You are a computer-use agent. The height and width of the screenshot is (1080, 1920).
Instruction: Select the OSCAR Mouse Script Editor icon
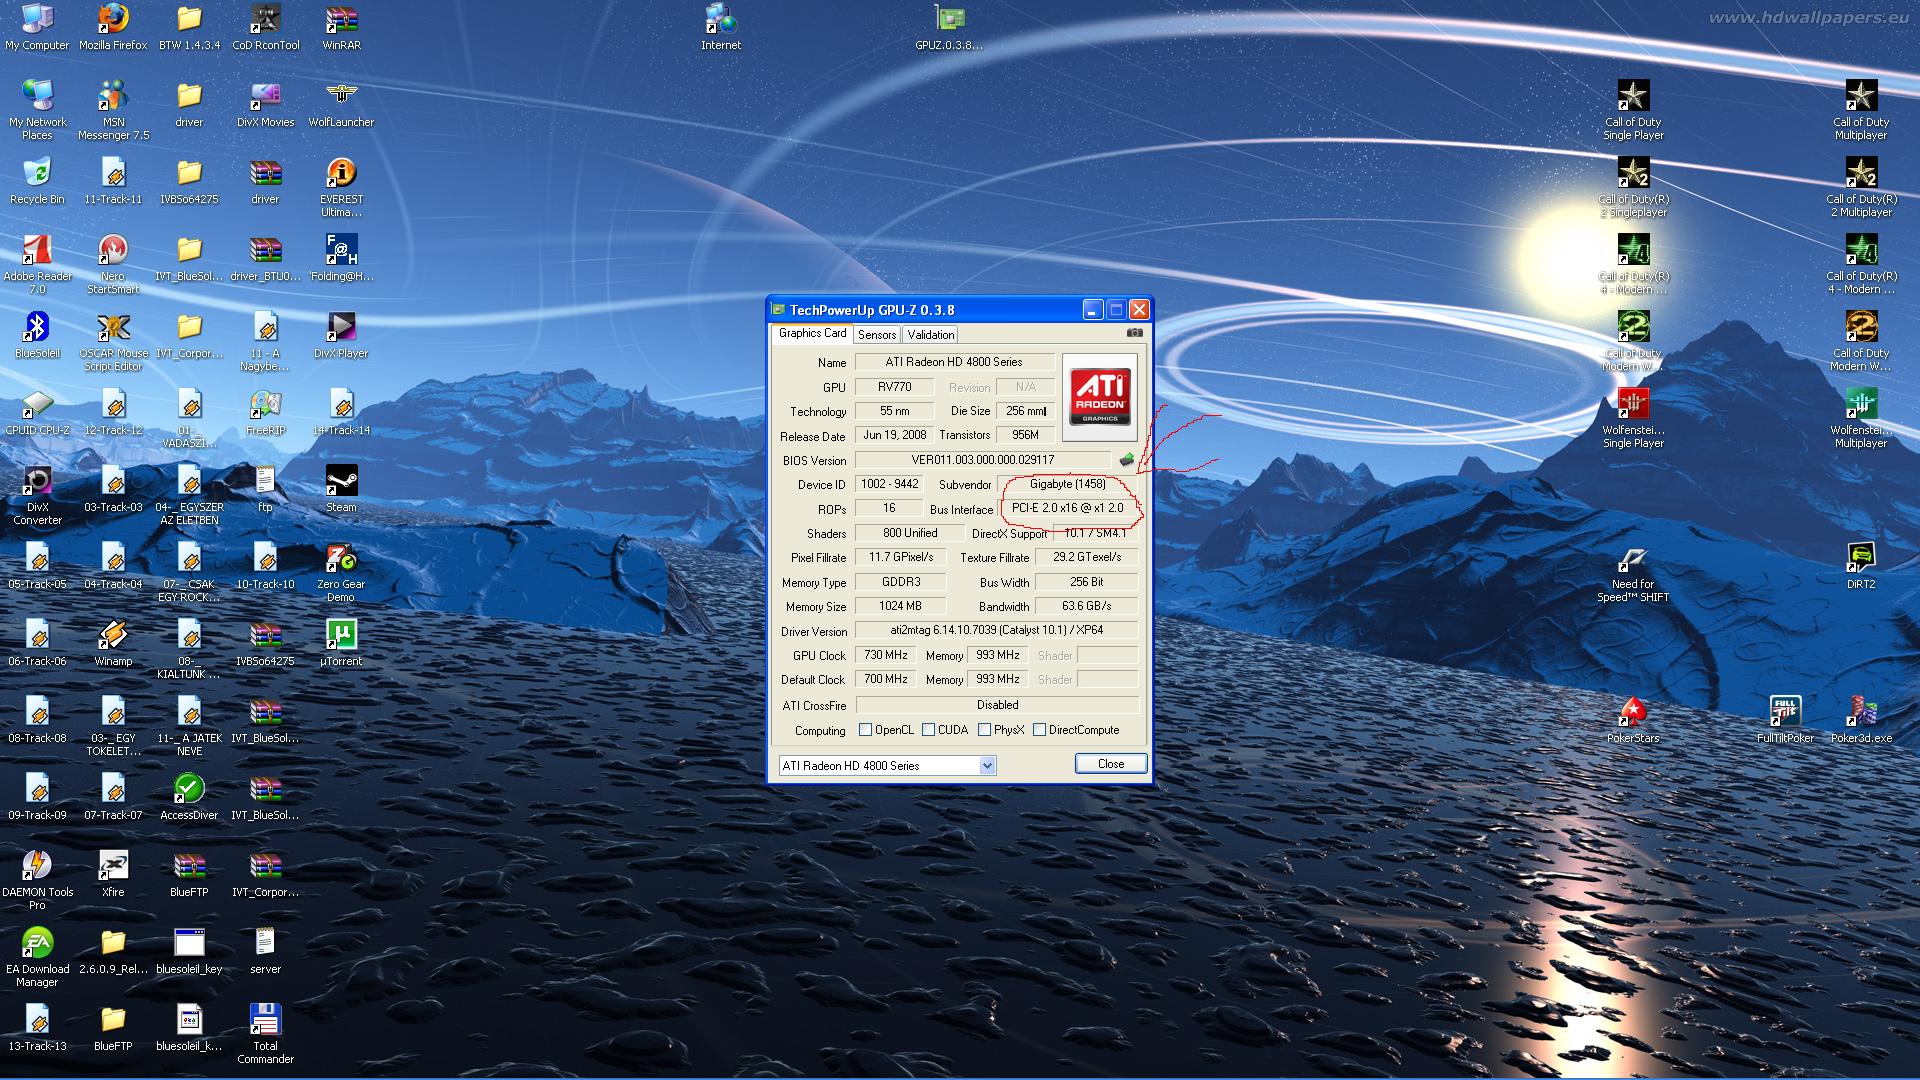click(113, 342)
